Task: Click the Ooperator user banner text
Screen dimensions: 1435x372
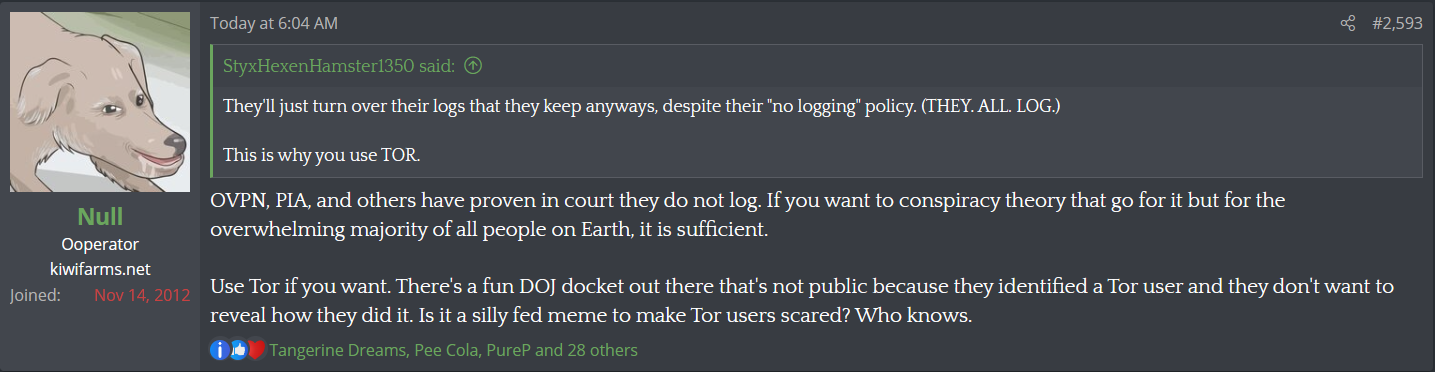Action: 100,244
